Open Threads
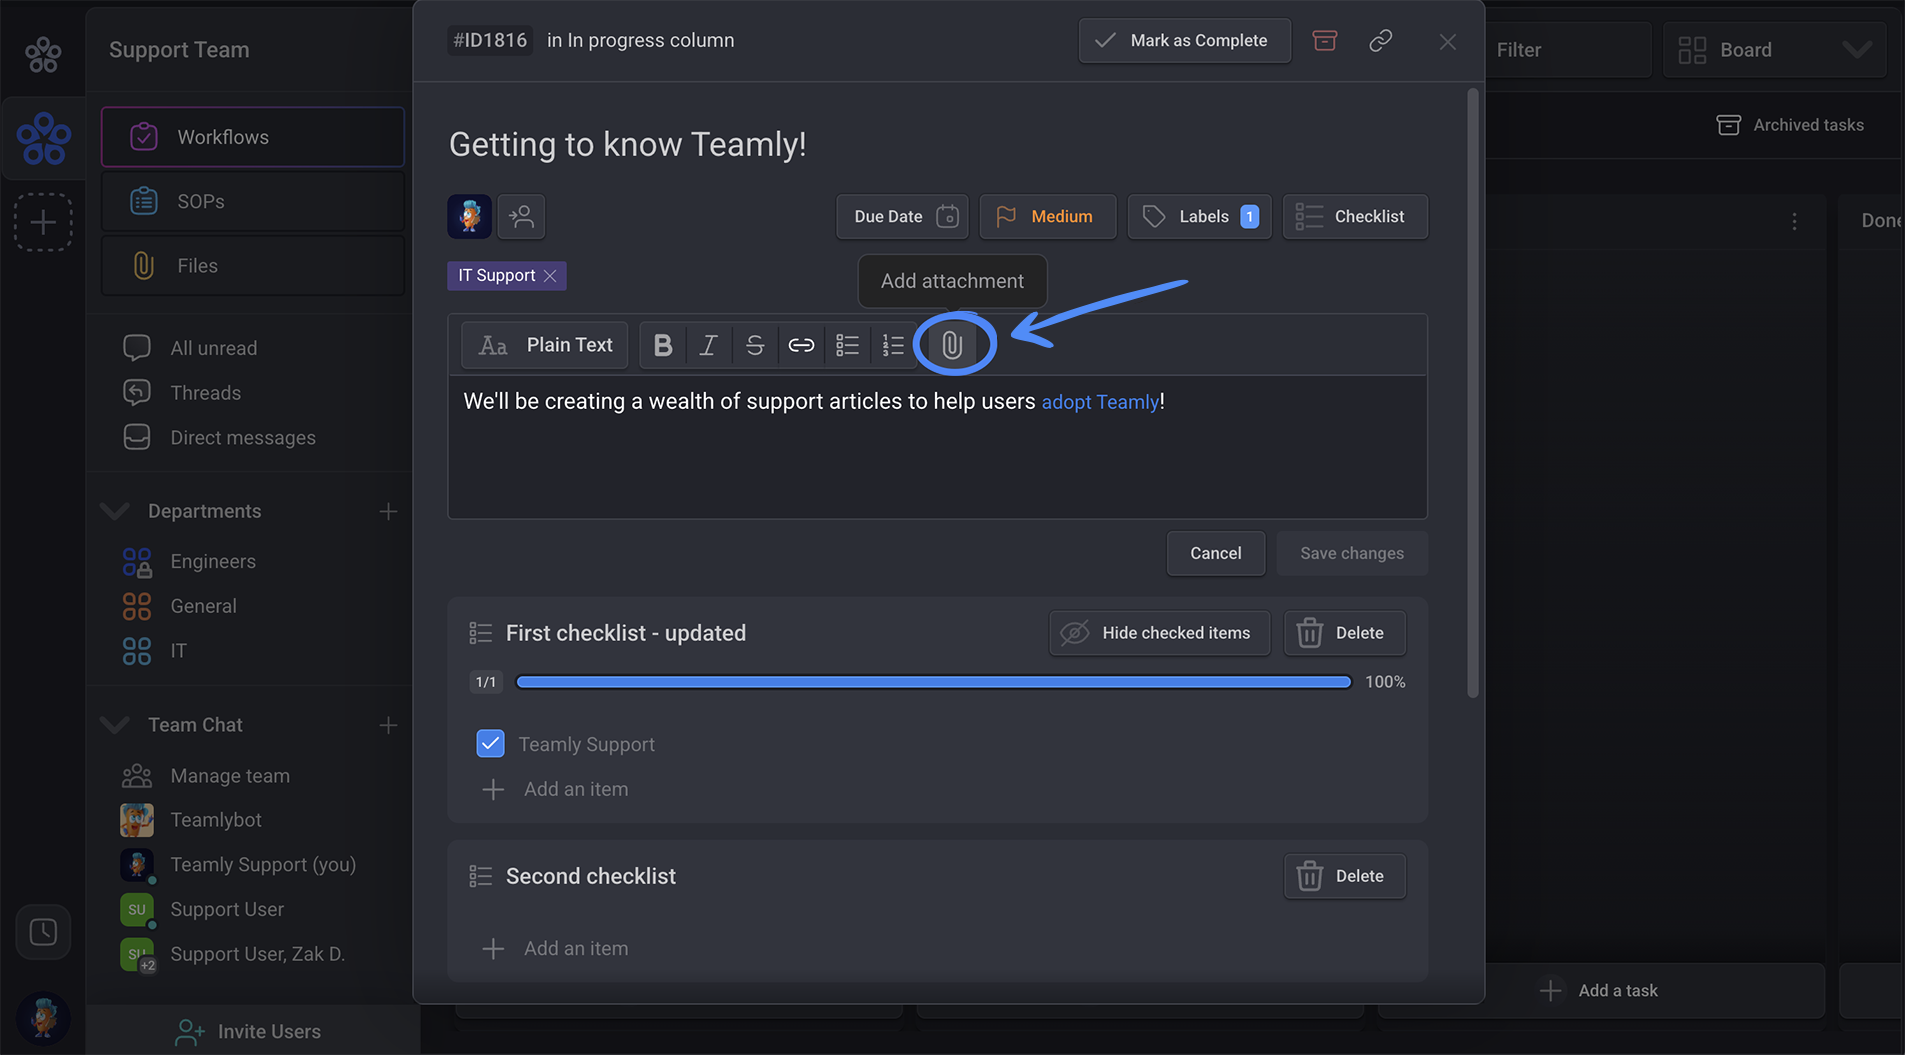The image size is (1905, 1055). [205, 392]
